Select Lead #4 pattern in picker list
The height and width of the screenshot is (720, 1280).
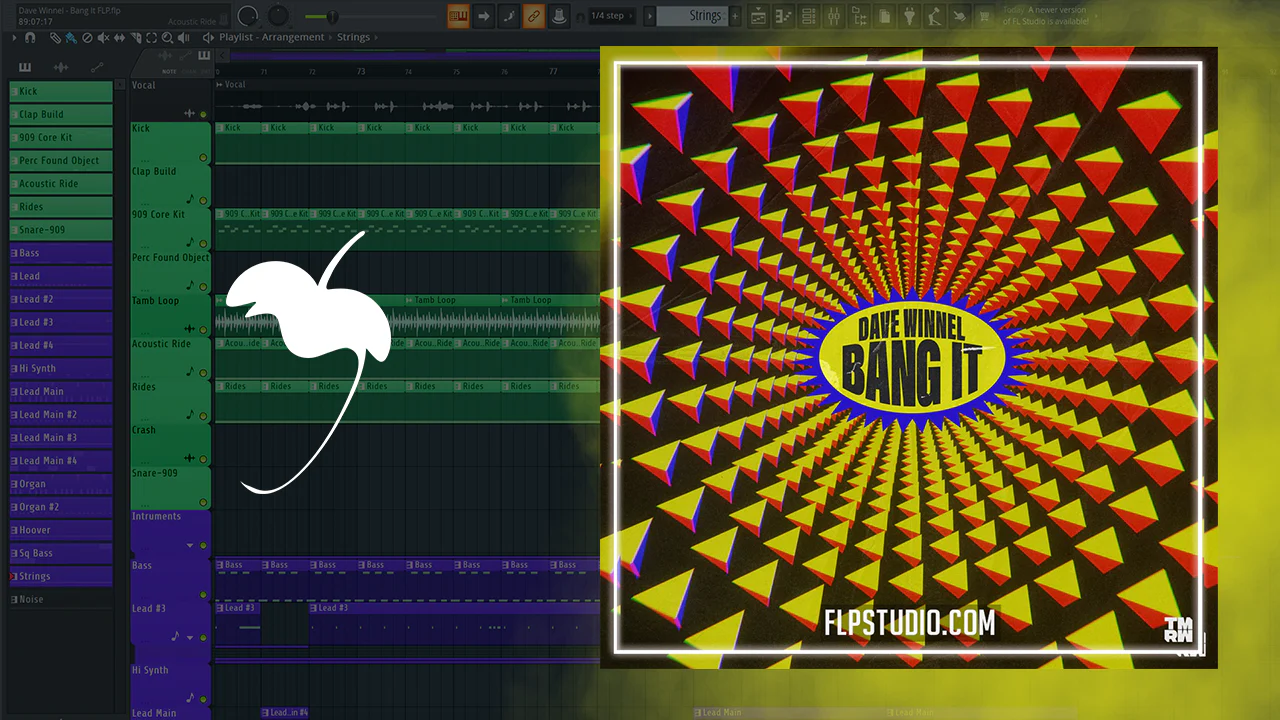[61, 345]
